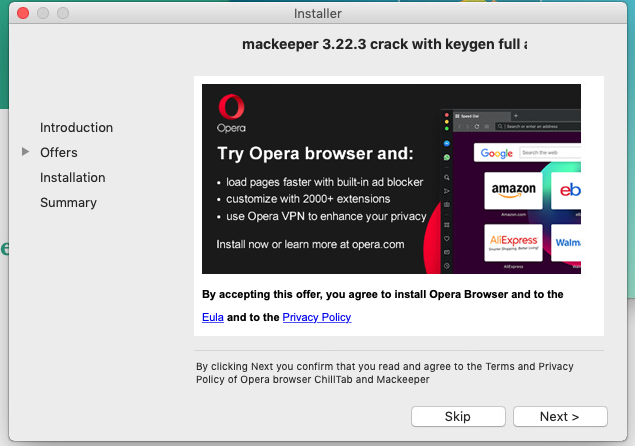This screenshot has width=635, height=446.
Task: Click the Skip button
Action: [x=458, y=416]
